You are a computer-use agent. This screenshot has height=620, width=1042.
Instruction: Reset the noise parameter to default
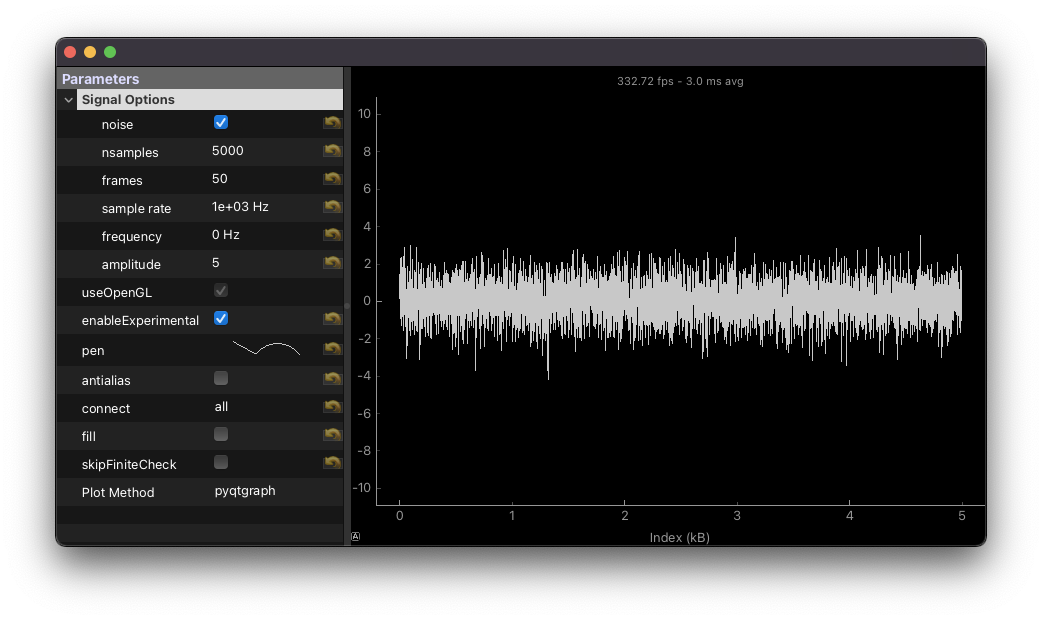click(331, 121)
